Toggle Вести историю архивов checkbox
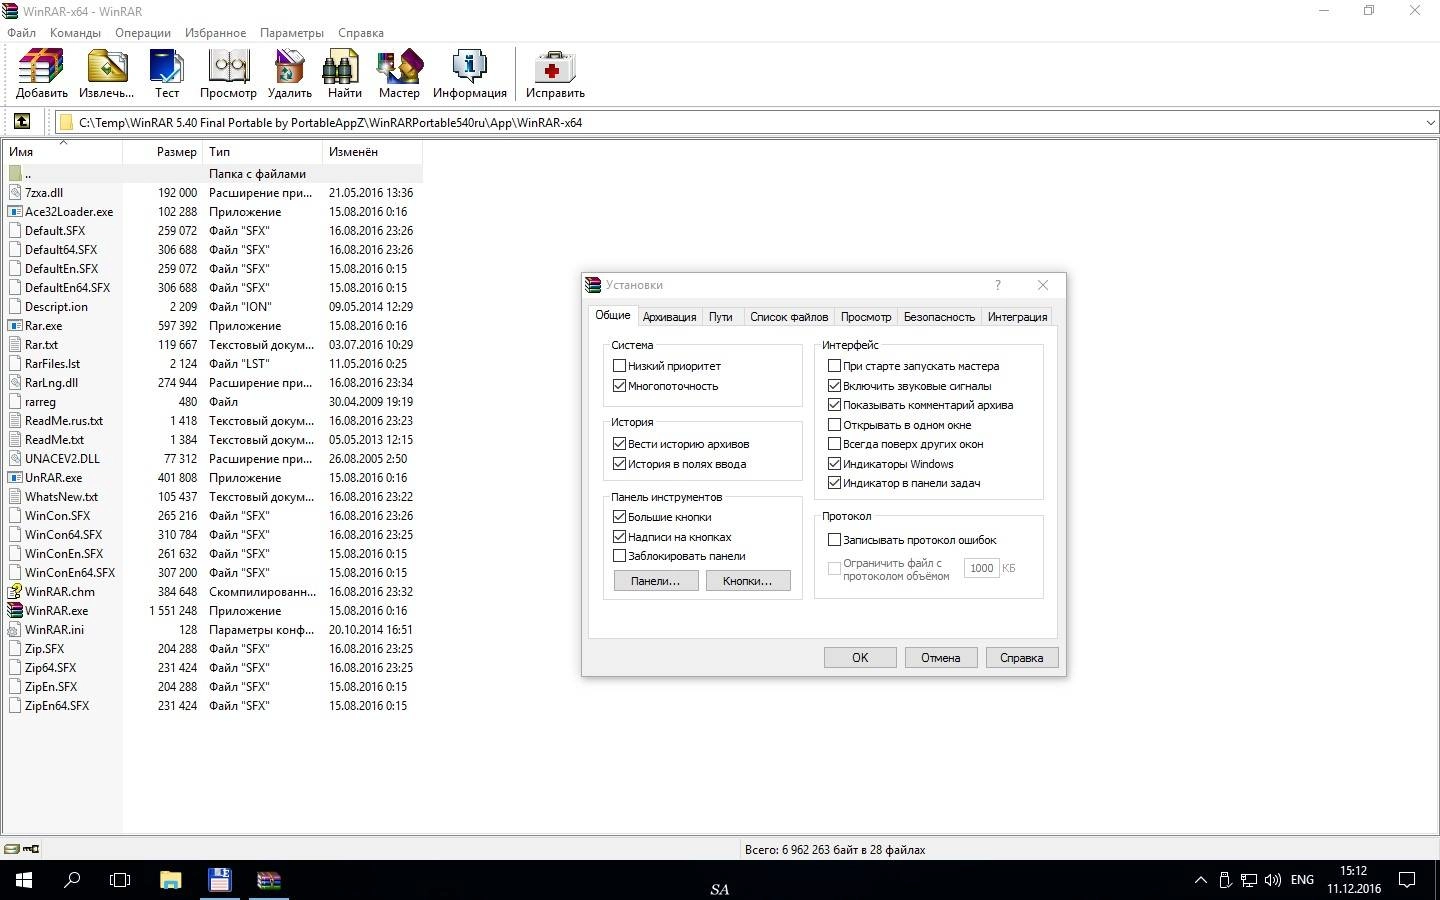 coord(619,444)
